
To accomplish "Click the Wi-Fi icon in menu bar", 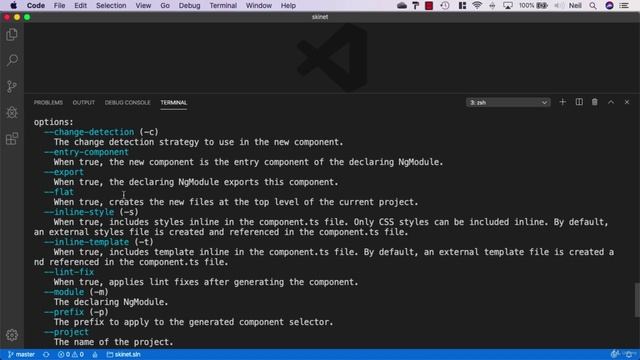I will pos(477,5).
